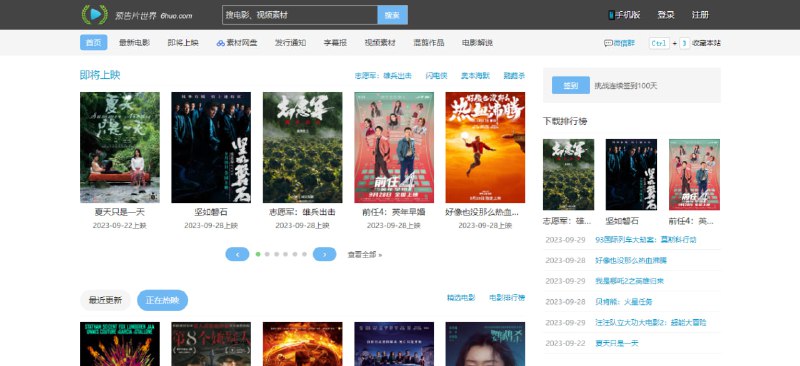Open the 坚如磐石 thumbnail in 下载排行榜
The image size is (800, 366).
[x=631, y=175]
